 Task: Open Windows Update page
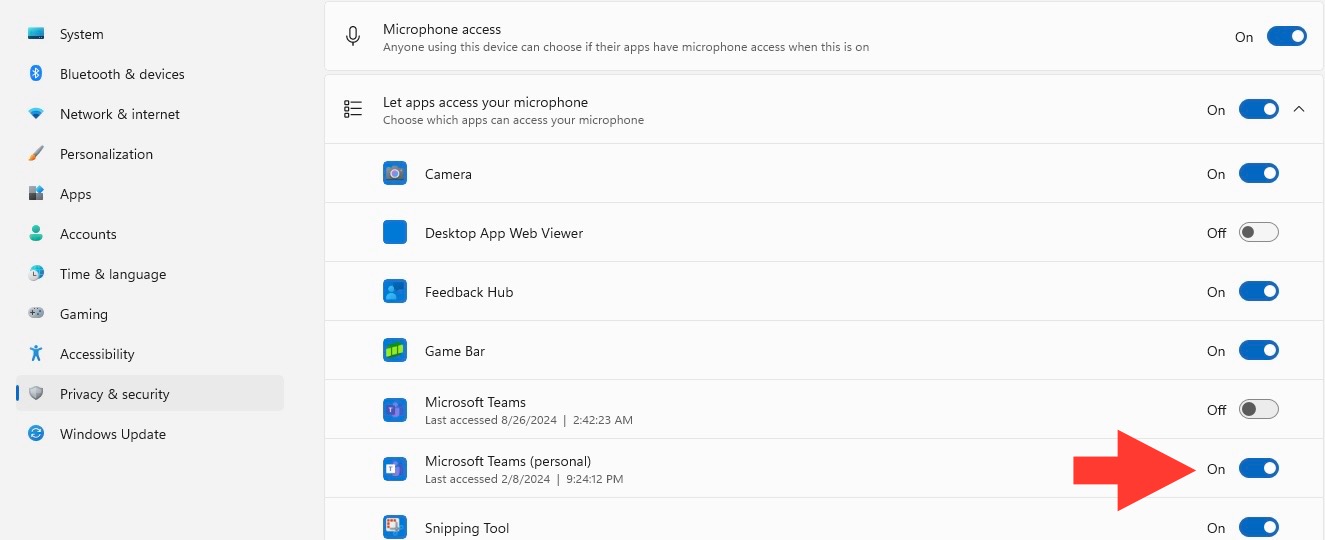150,434
